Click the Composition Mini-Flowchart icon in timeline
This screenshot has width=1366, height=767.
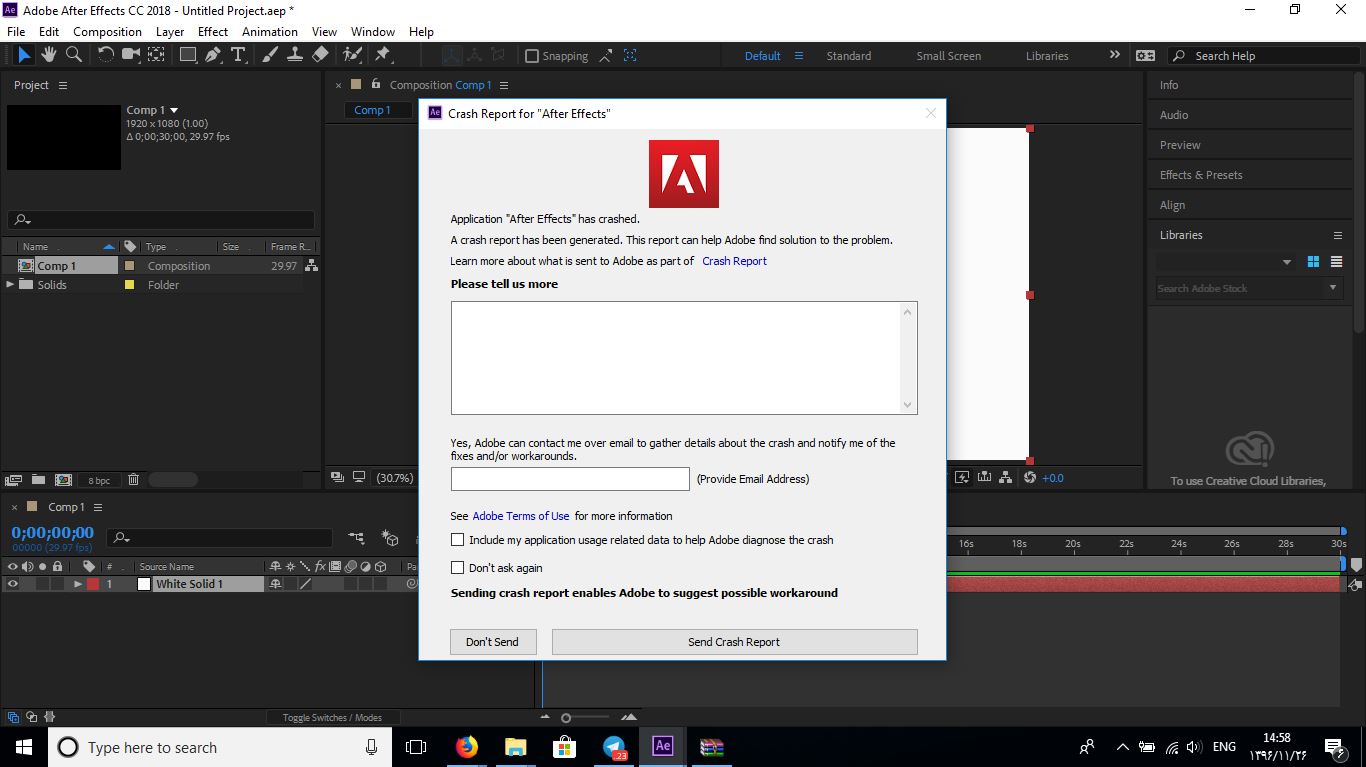356,538
